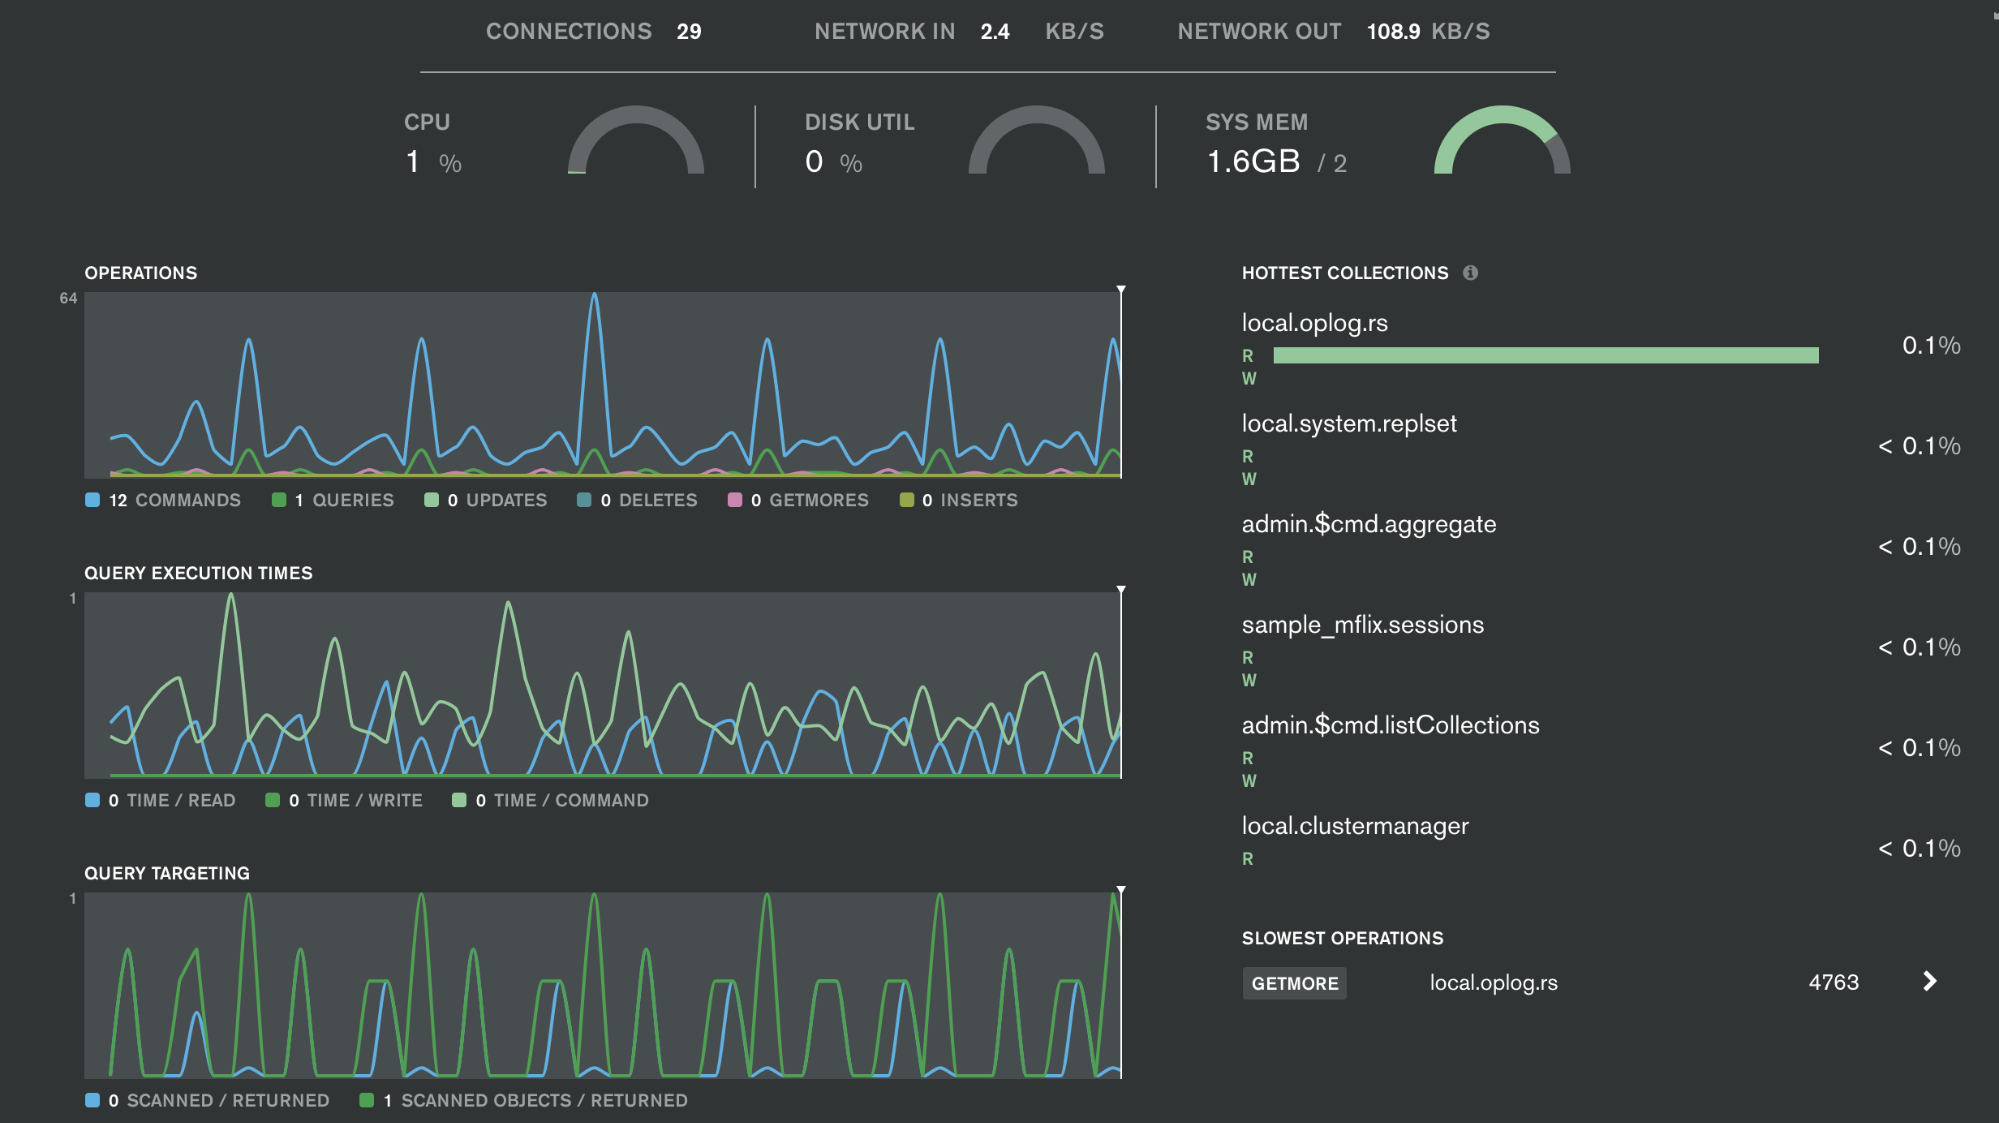1999x1123 pixels.
Task: Click the 1 QUERIES legend label
Action: (x=344, y=500)
